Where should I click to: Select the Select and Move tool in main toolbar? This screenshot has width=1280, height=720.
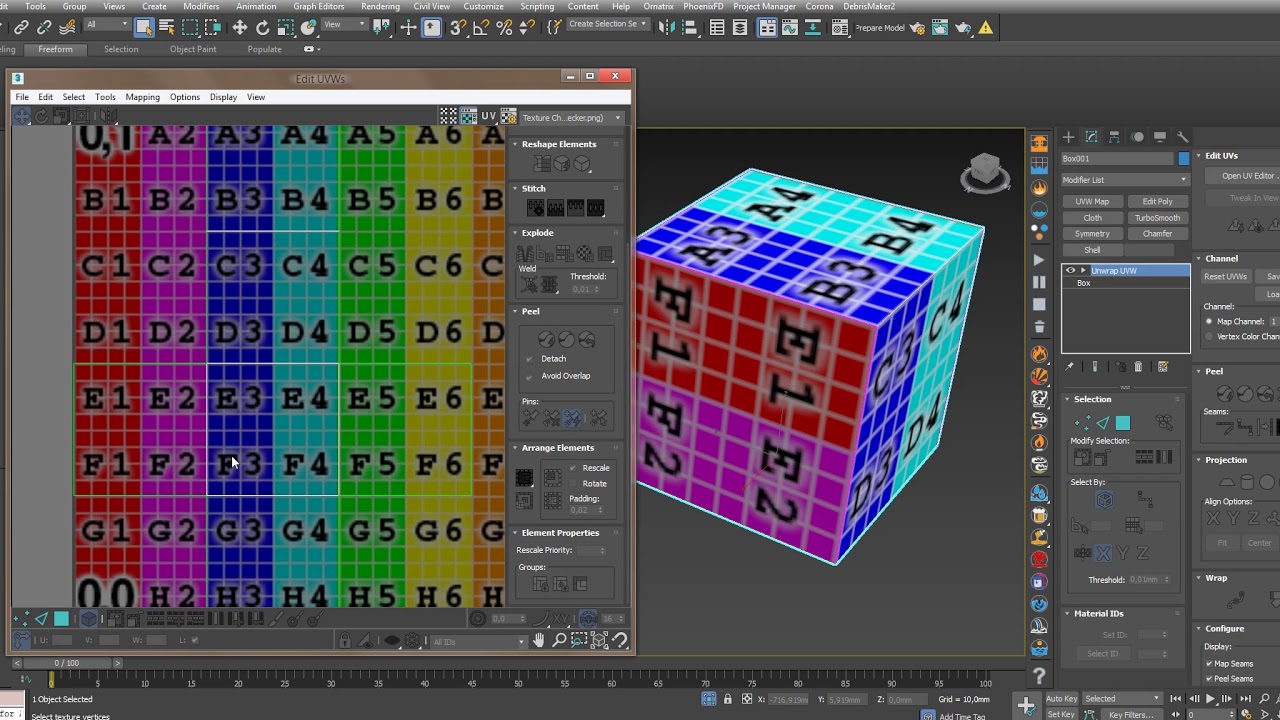(x=240, y=28)
